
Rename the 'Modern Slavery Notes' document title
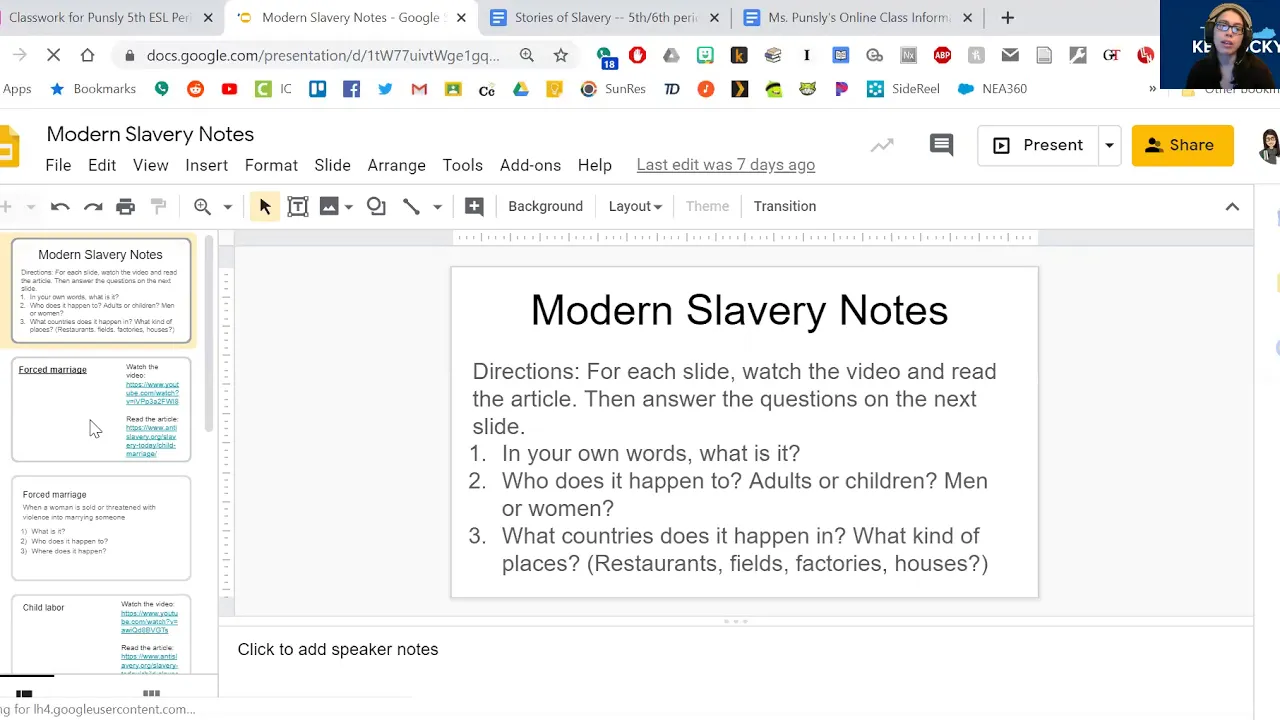click(x=150, y=134)
